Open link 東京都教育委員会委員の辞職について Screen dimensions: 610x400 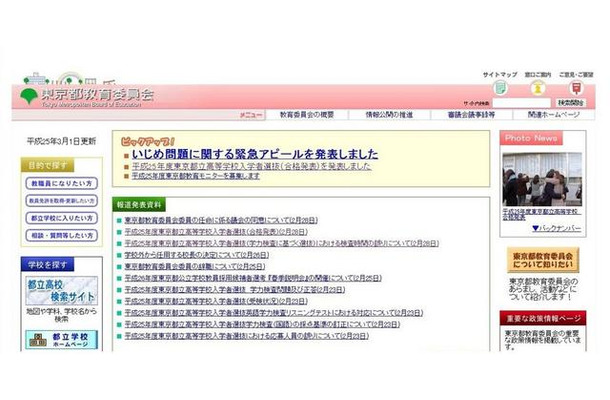(x=195, y=267)
